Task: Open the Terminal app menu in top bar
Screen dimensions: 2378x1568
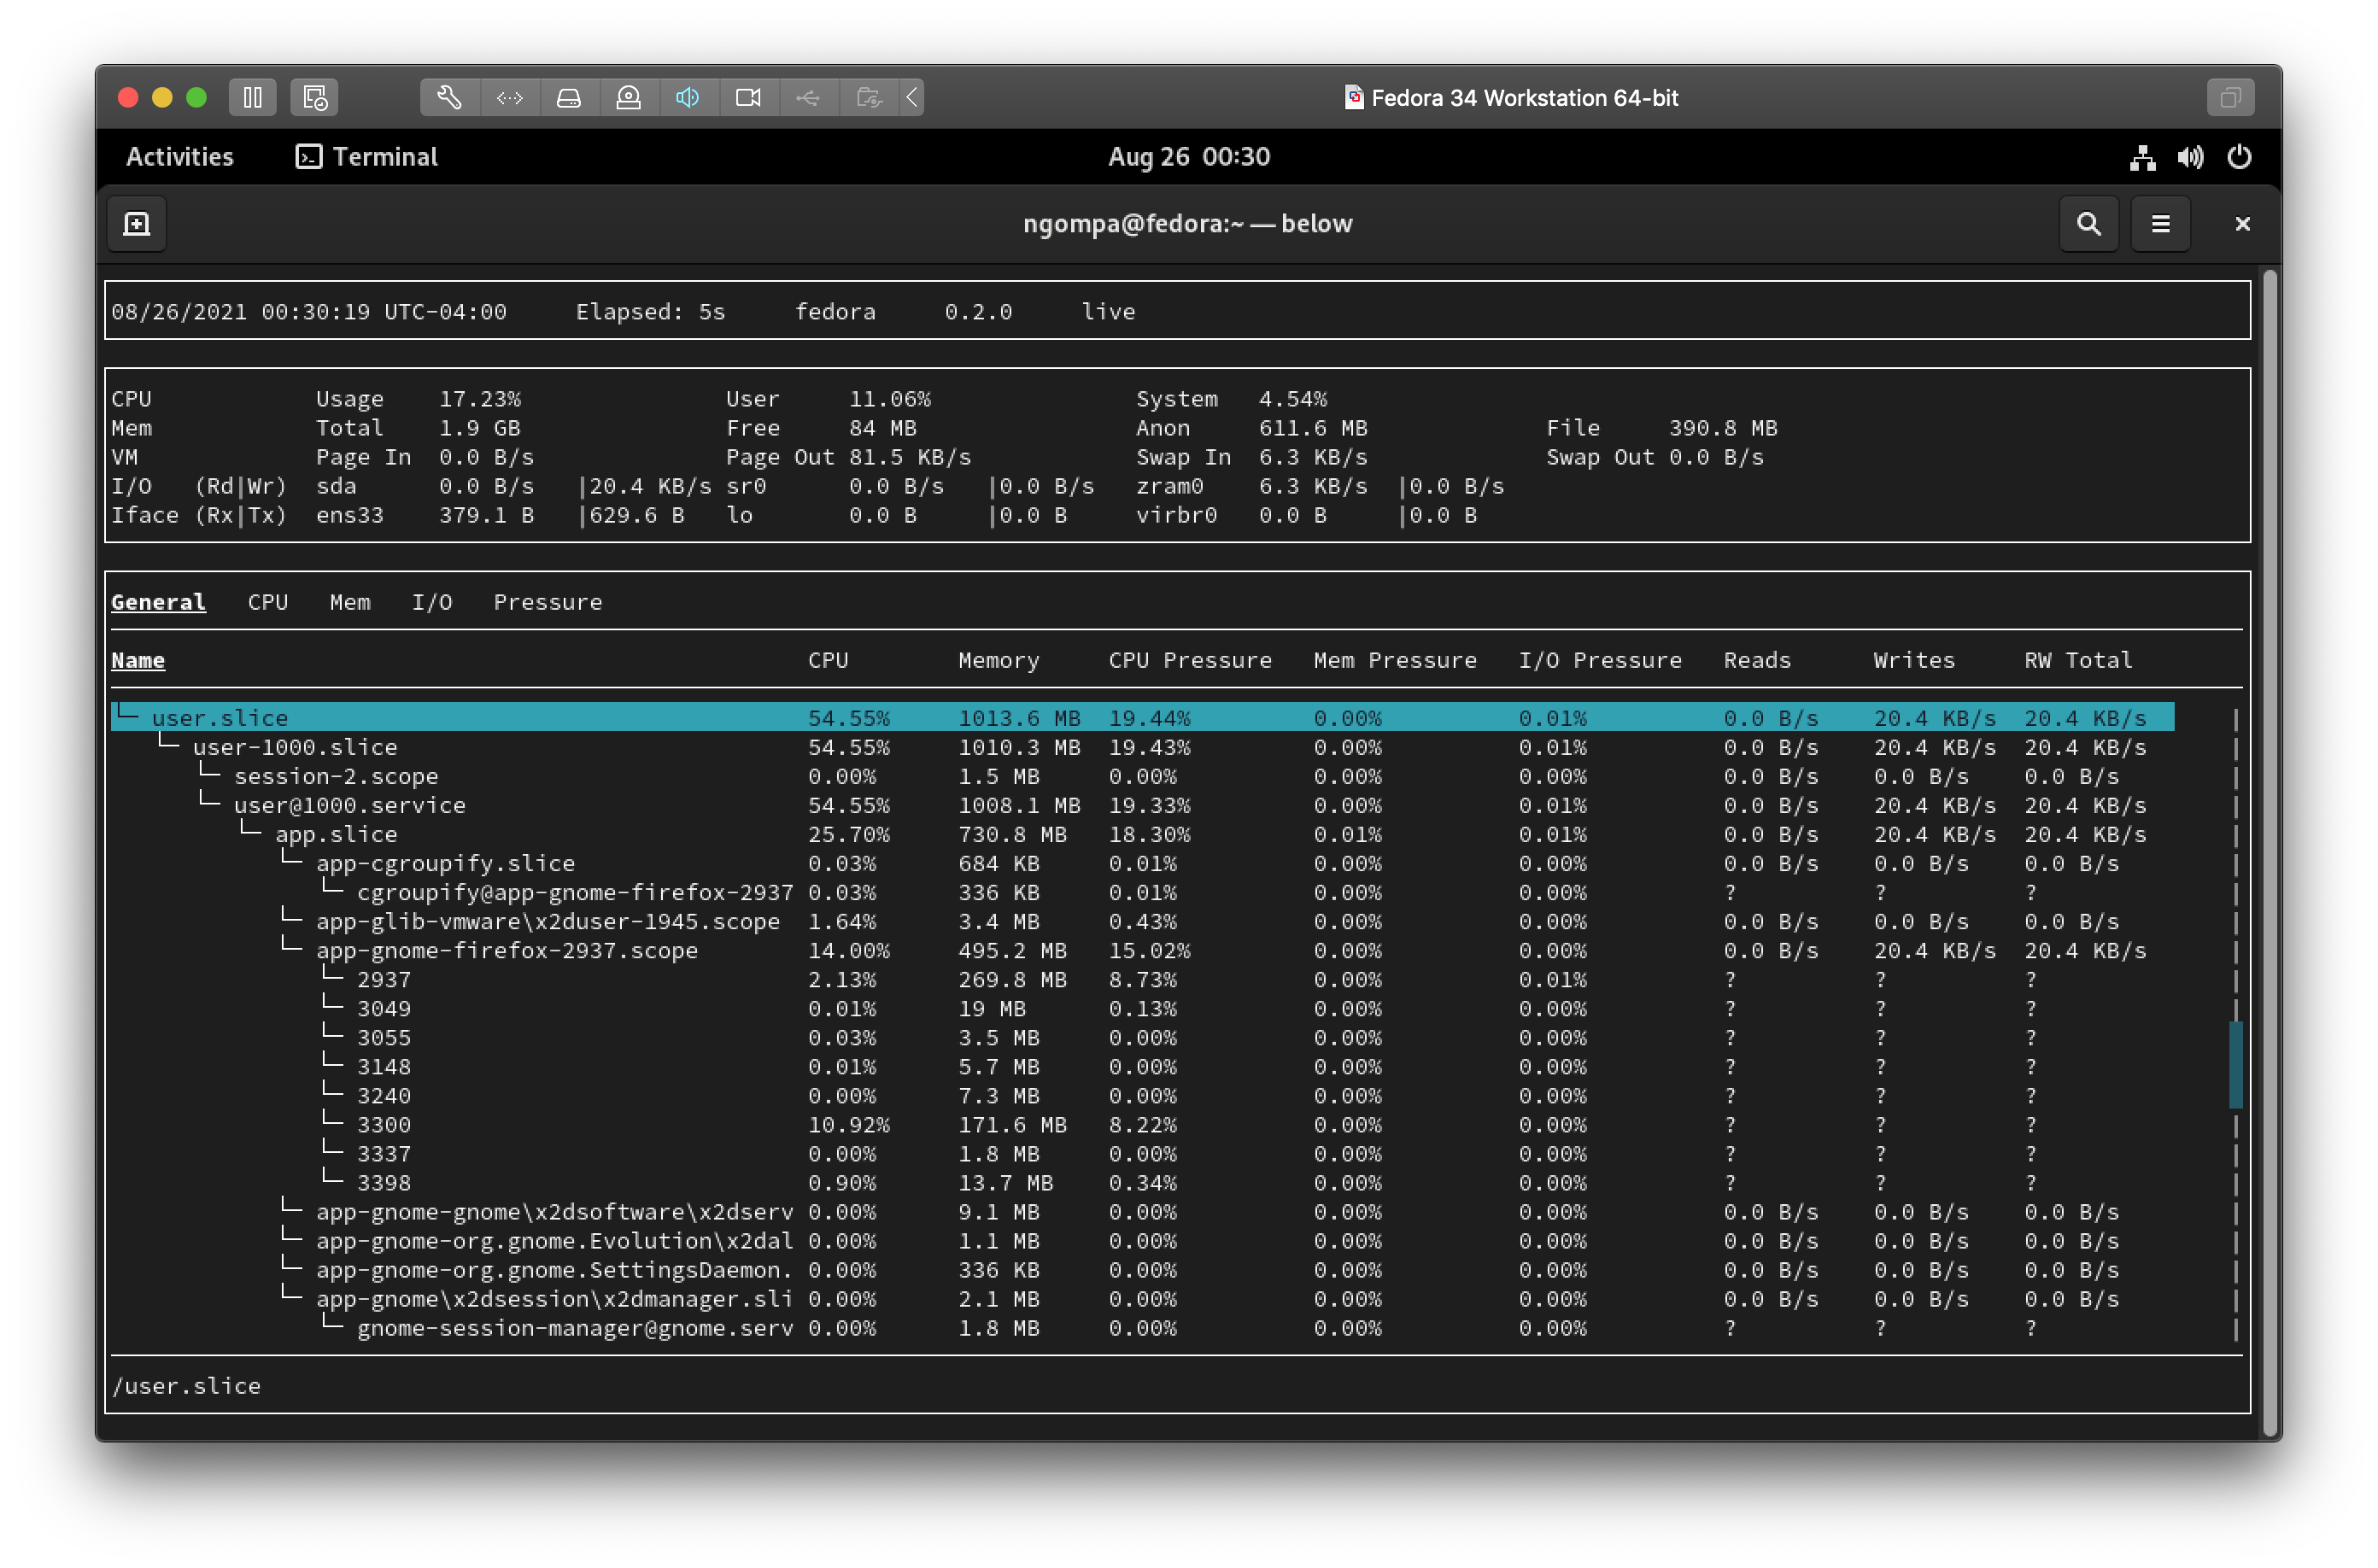Action: click(366, 156)
